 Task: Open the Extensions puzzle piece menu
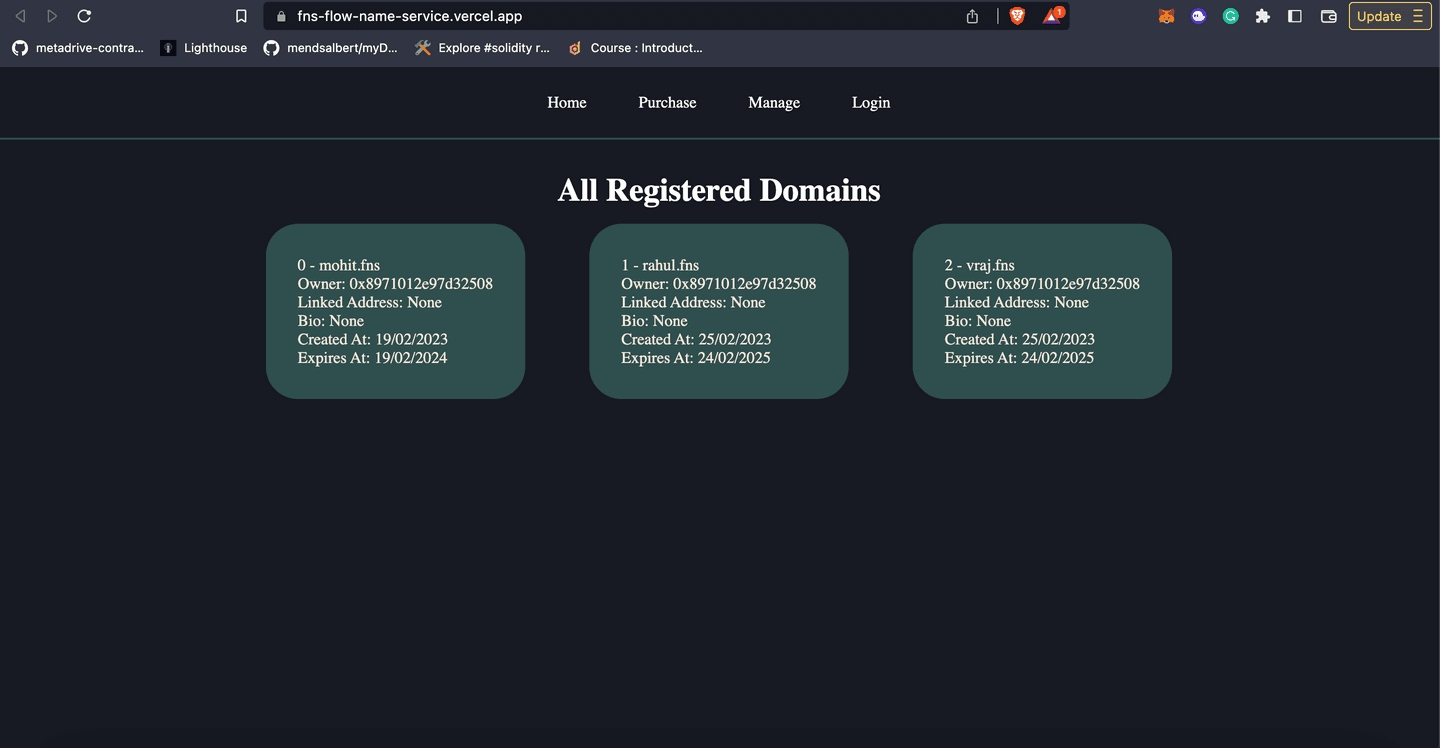coord(1263,16)
